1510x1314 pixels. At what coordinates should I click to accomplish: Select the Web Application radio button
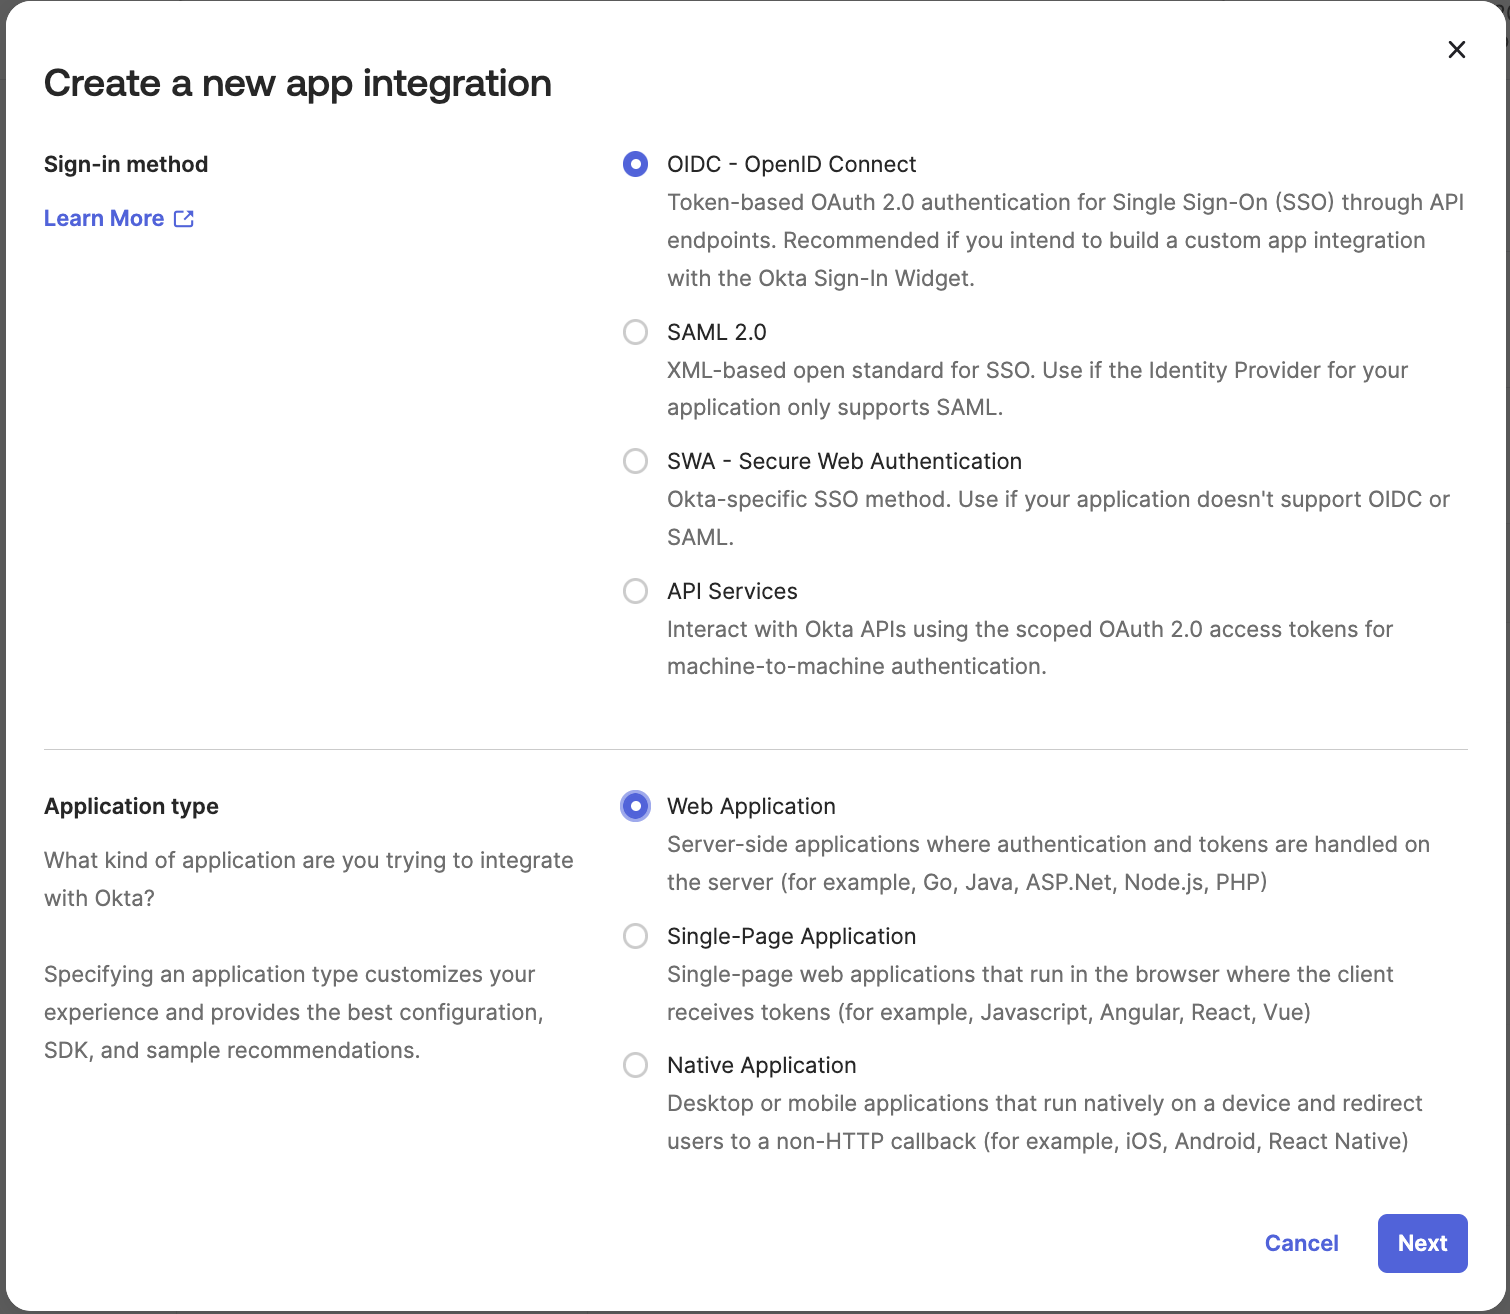[x=636, y=806]
